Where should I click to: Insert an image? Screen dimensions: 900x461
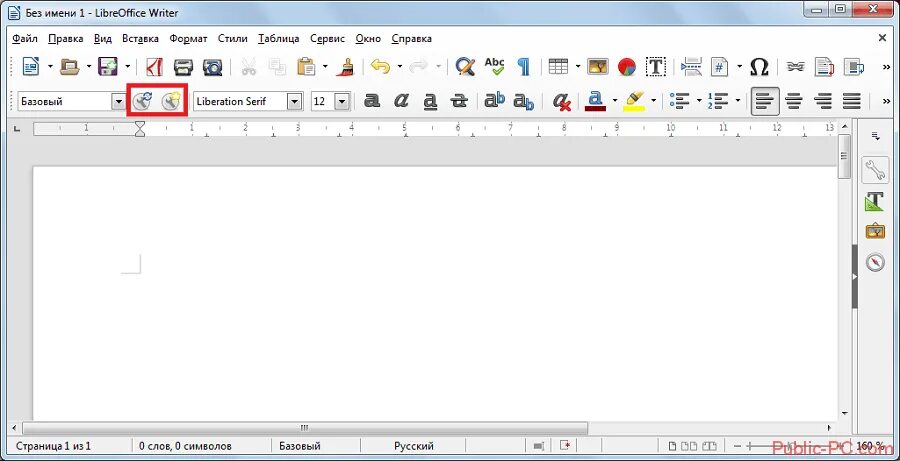pos(598,67)
